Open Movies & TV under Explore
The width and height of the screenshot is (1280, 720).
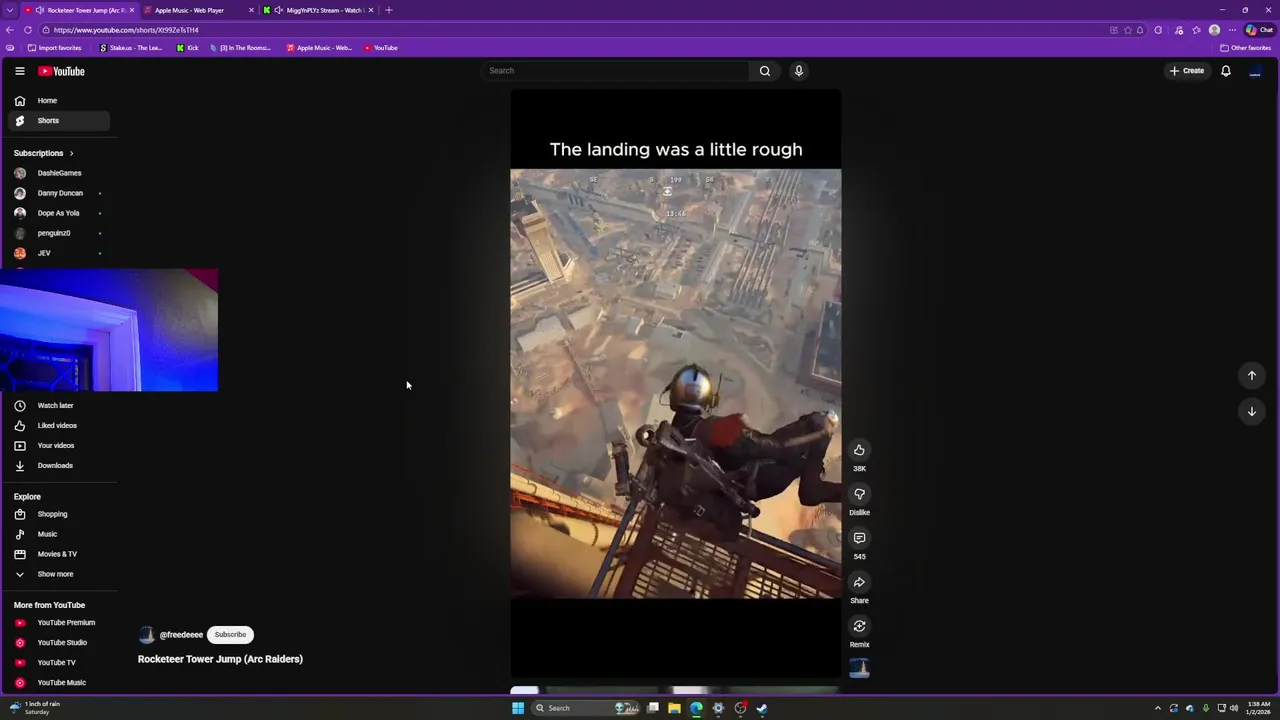click(59, 554)
